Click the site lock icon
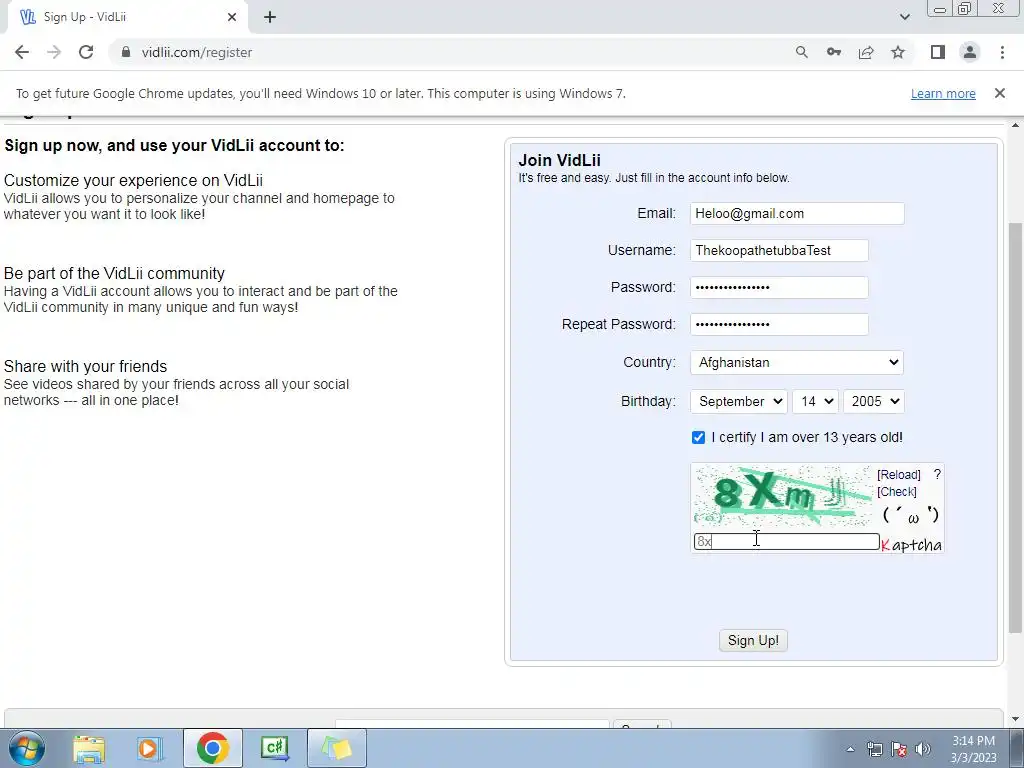Screen dimensions: 1024x768 pos(126,52)
